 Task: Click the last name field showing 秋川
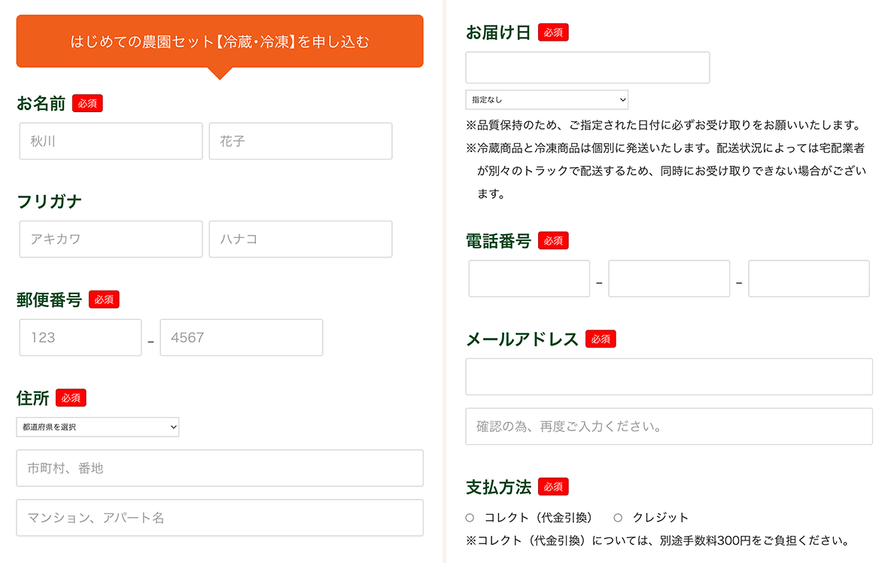(x=110, y=141)
